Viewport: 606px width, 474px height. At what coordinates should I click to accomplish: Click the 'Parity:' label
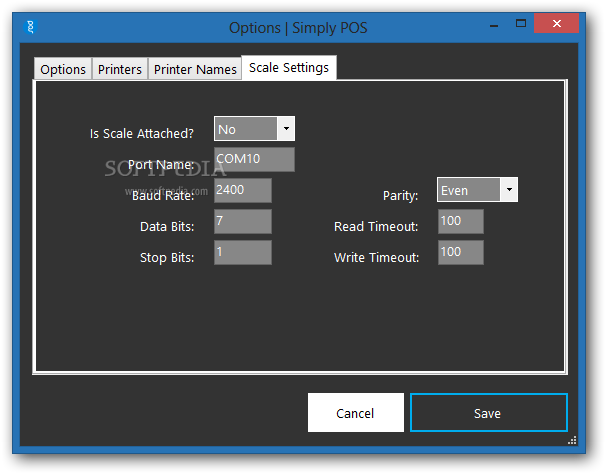click(x=400, y=196)
